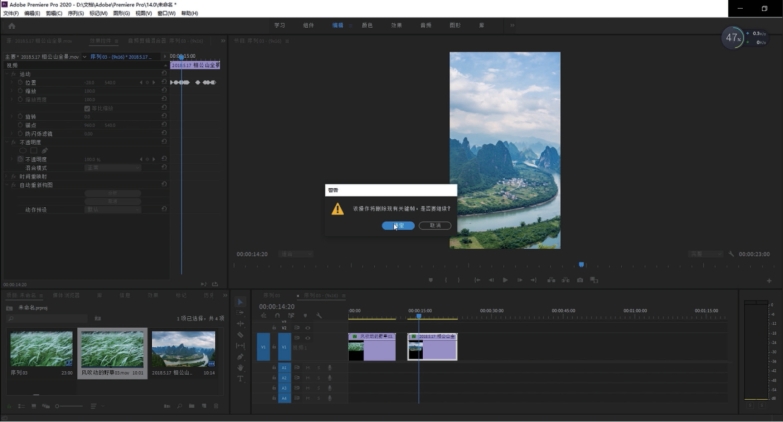This screenshot has width=783, height=422.
Task: Open timeline display settings wrench
Action: pos(319,316)
